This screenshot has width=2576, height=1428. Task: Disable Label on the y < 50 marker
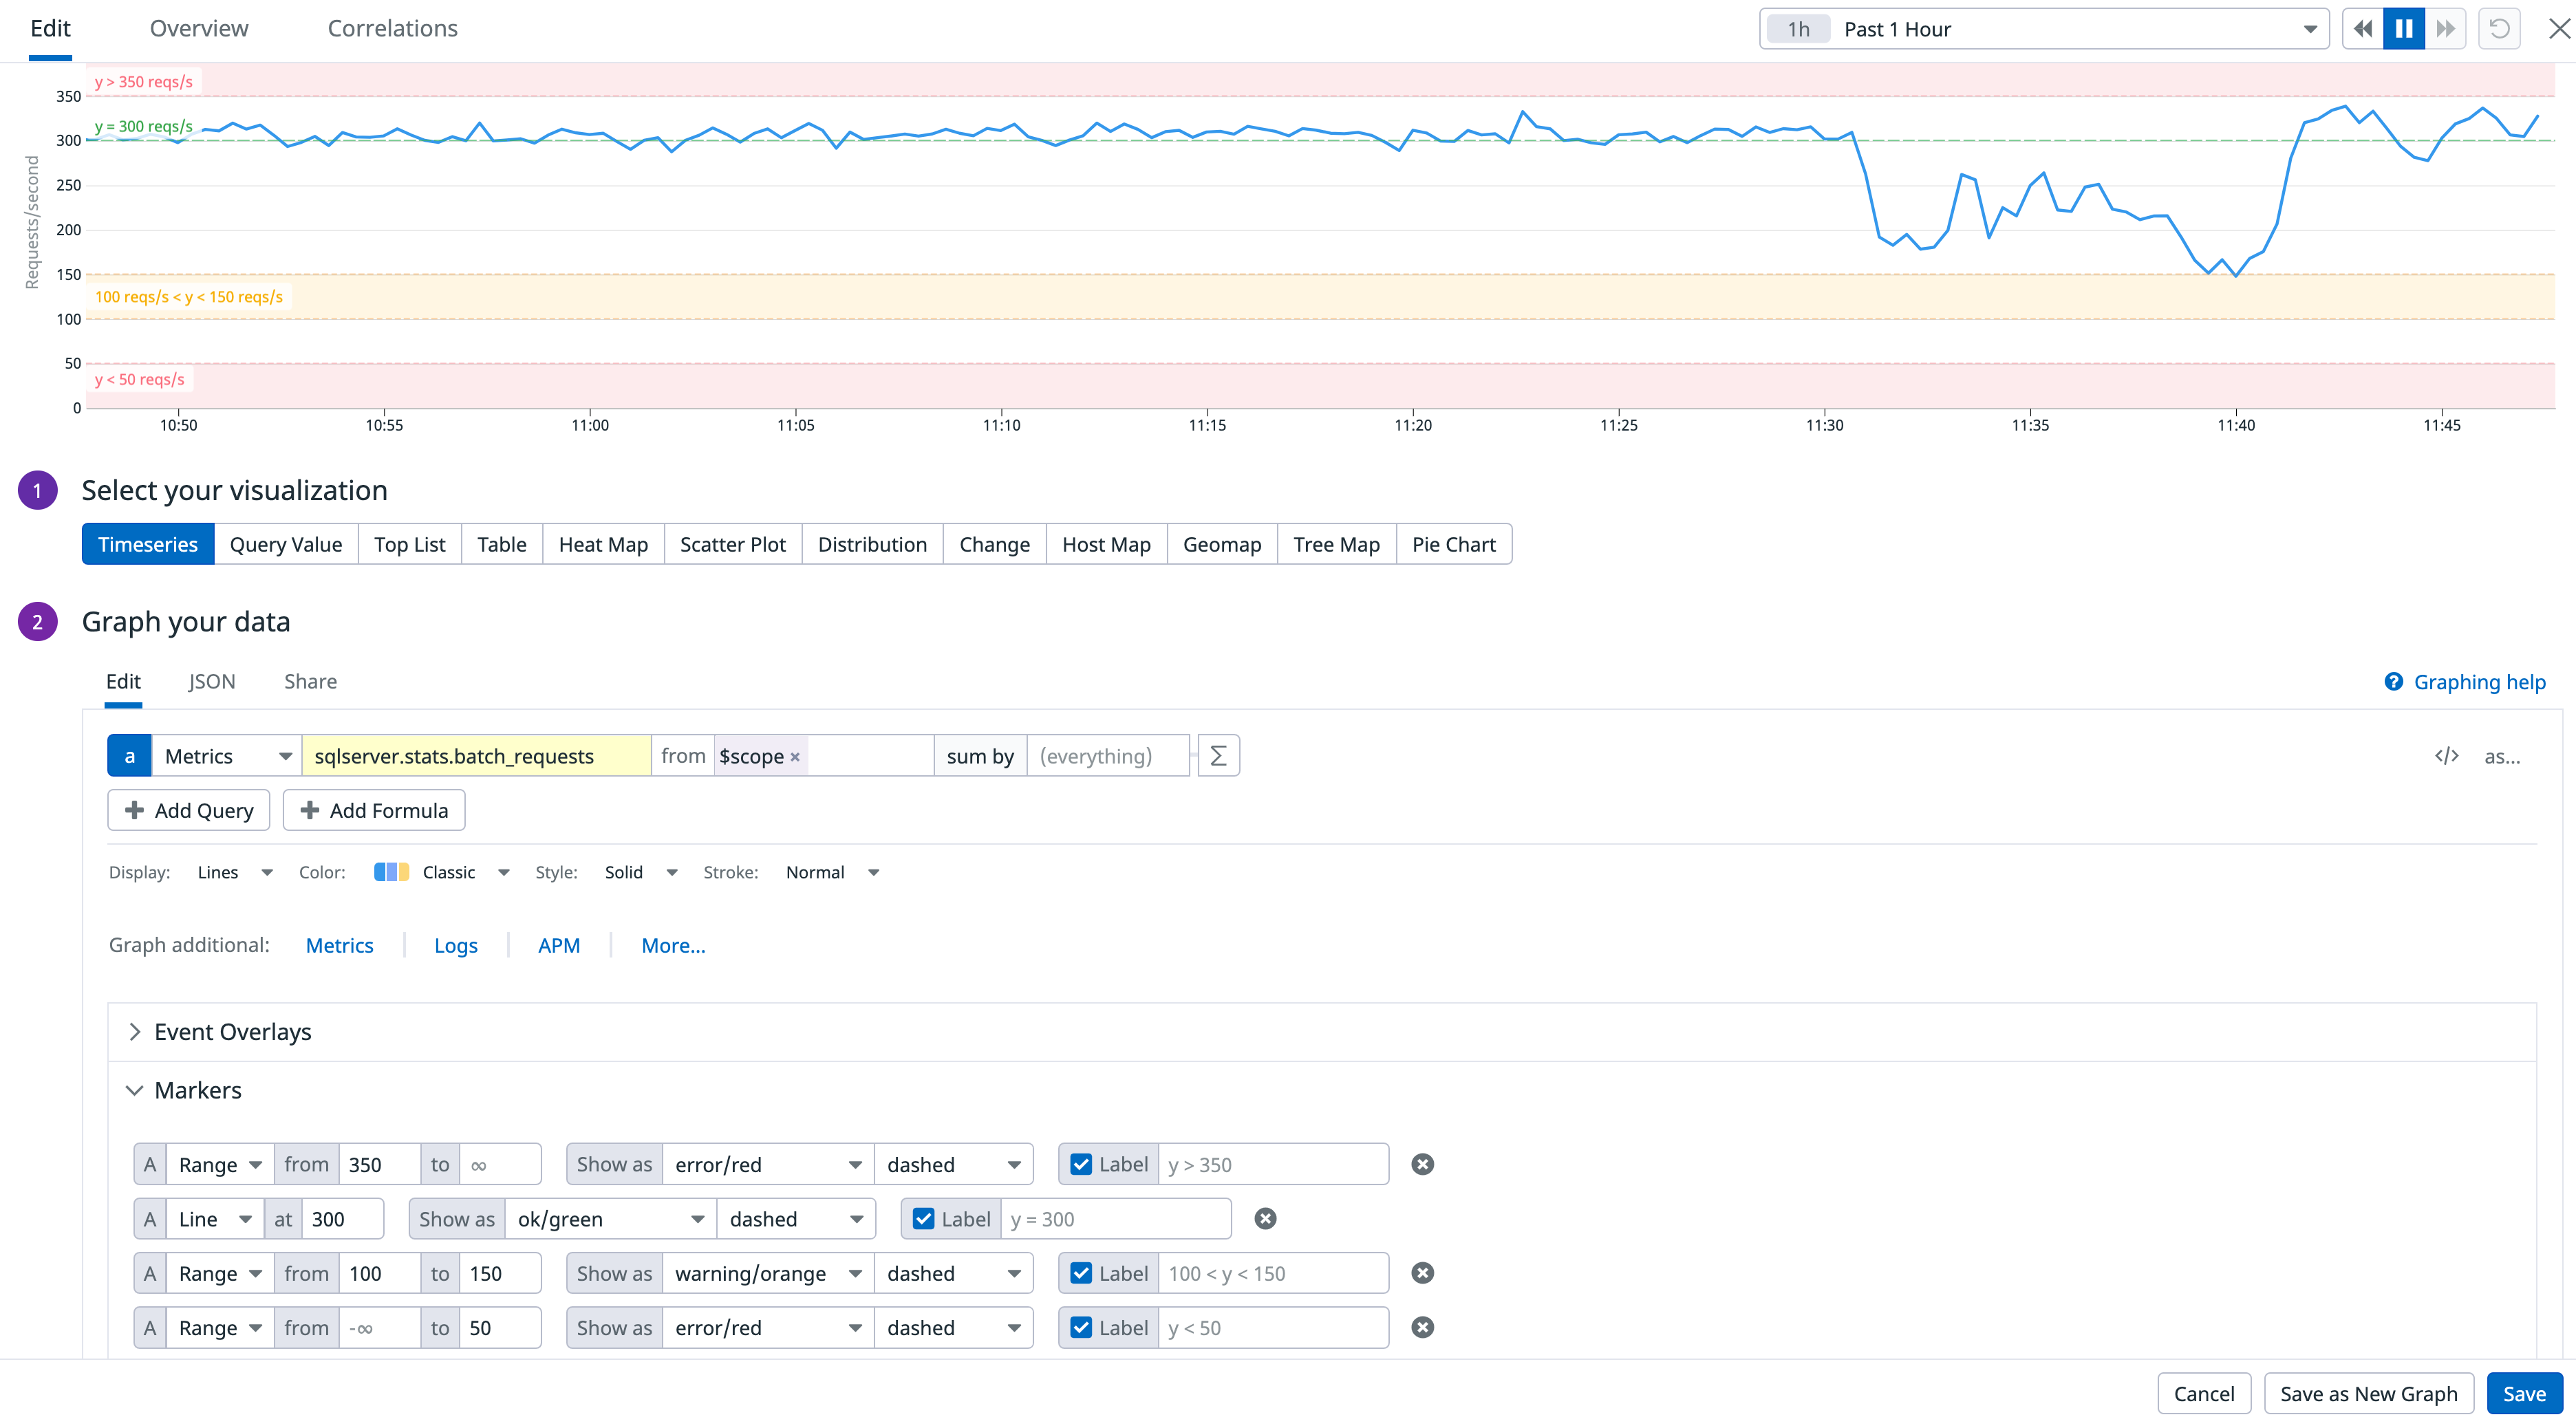click(1081, 1327)
